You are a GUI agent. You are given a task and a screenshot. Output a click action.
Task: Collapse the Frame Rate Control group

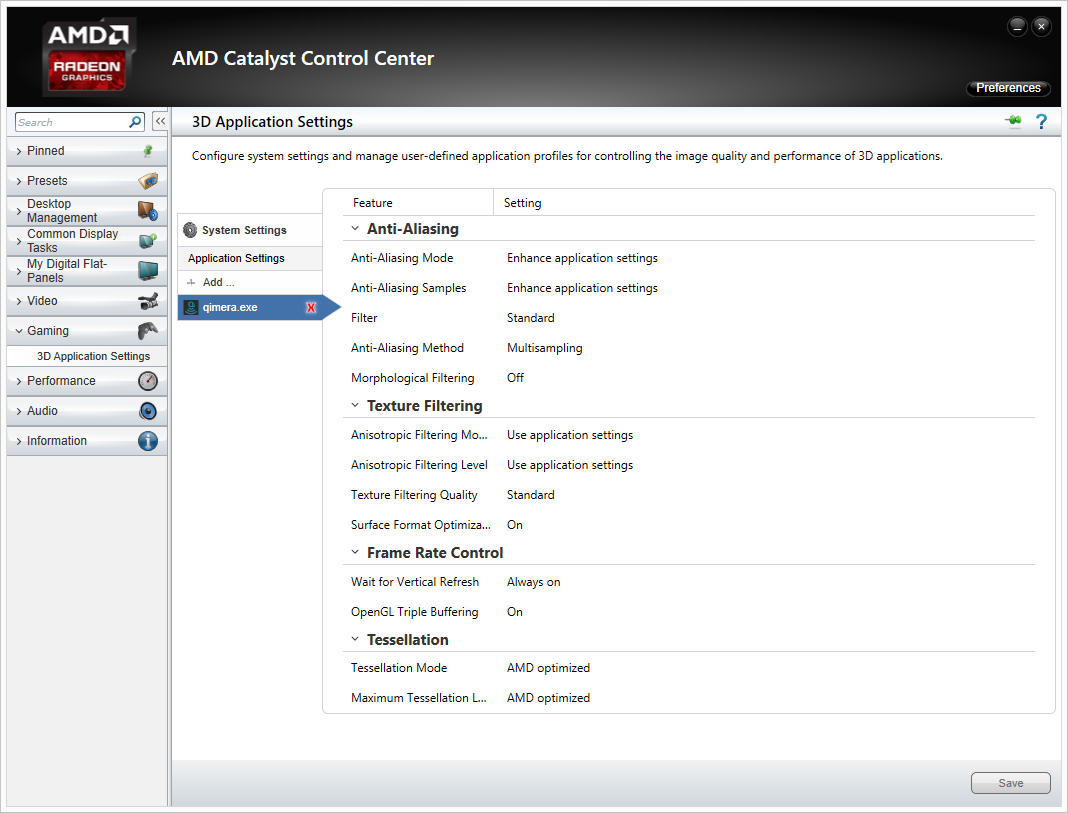355,552
